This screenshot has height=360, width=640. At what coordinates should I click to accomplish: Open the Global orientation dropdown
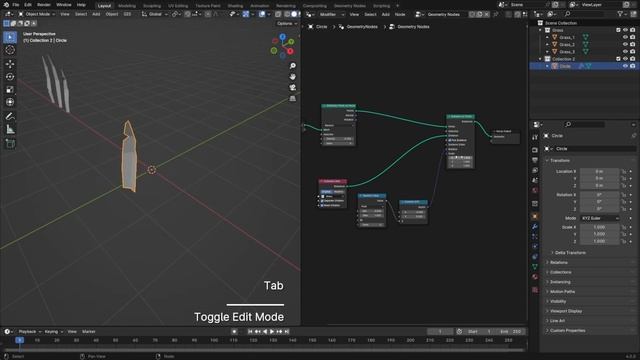[155, 14]
